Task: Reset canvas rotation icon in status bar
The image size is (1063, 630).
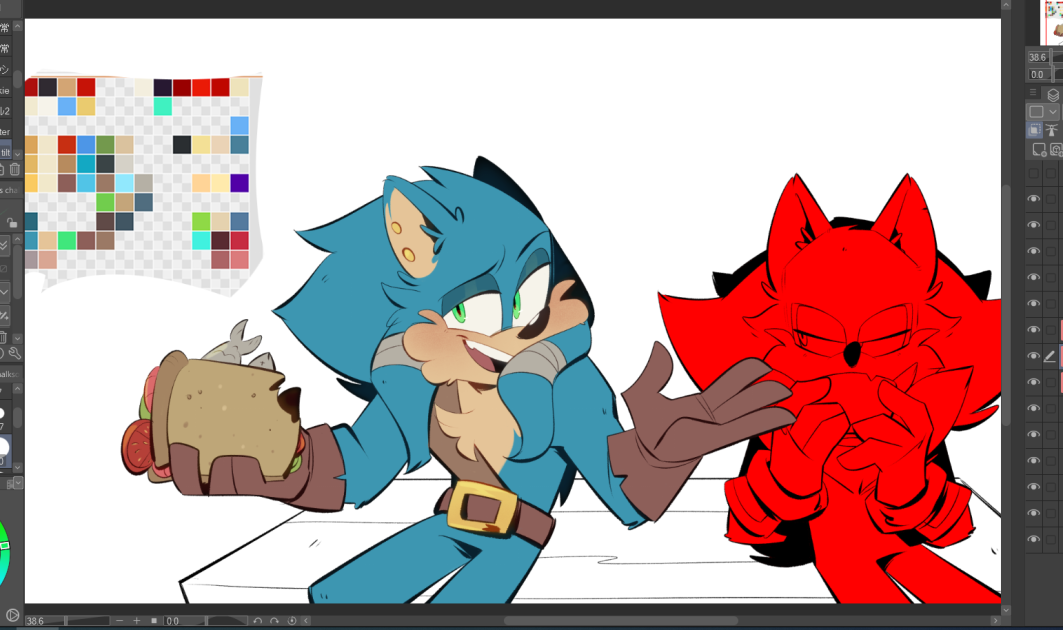Action: point(292,621)
